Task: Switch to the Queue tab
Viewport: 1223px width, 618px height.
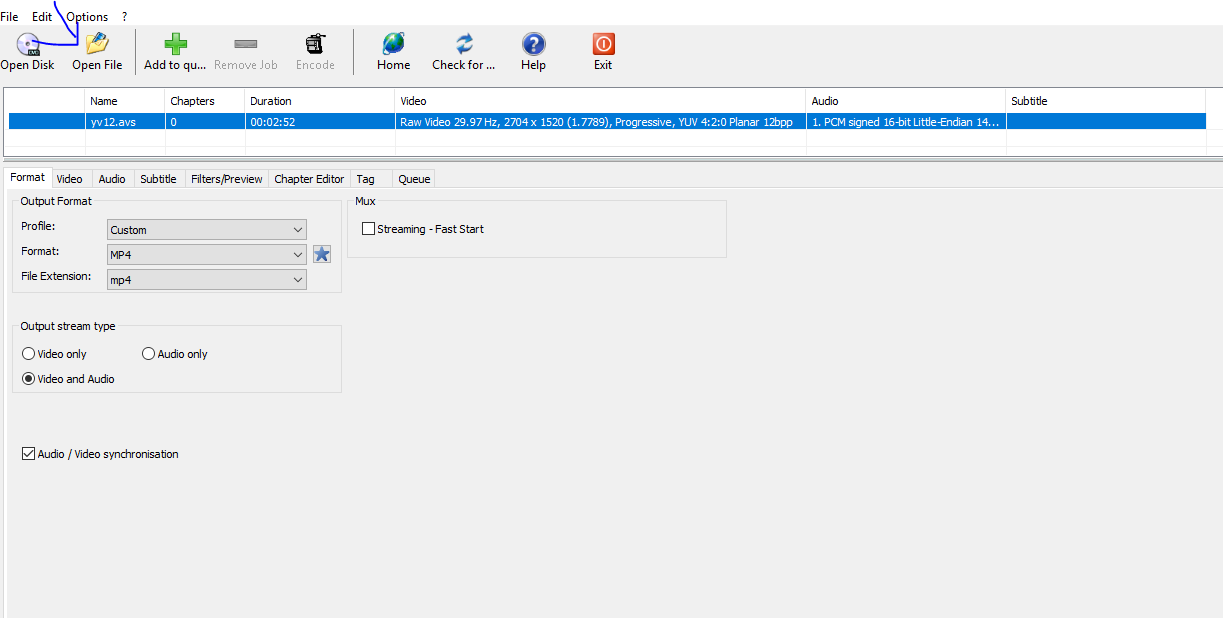Action: [414, 179]
